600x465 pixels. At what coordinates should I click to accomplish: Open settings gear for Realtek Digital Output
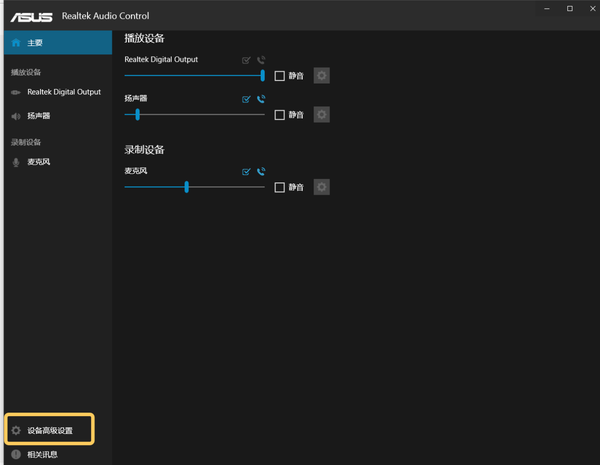coord(321,75)
